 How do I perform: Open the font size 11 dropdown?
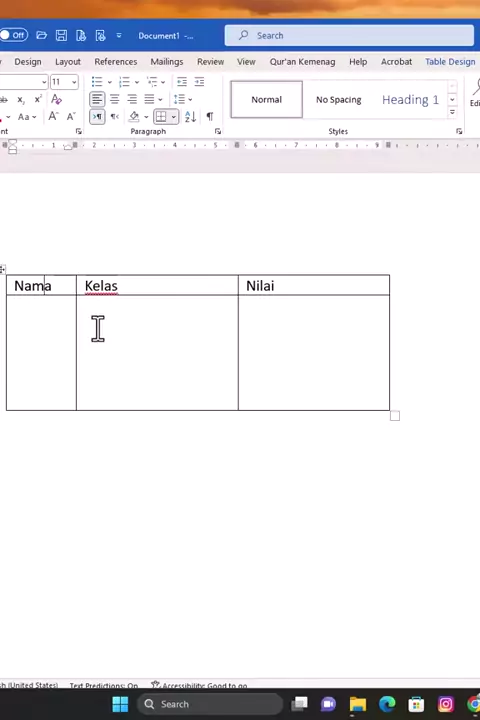coord(74,82)
